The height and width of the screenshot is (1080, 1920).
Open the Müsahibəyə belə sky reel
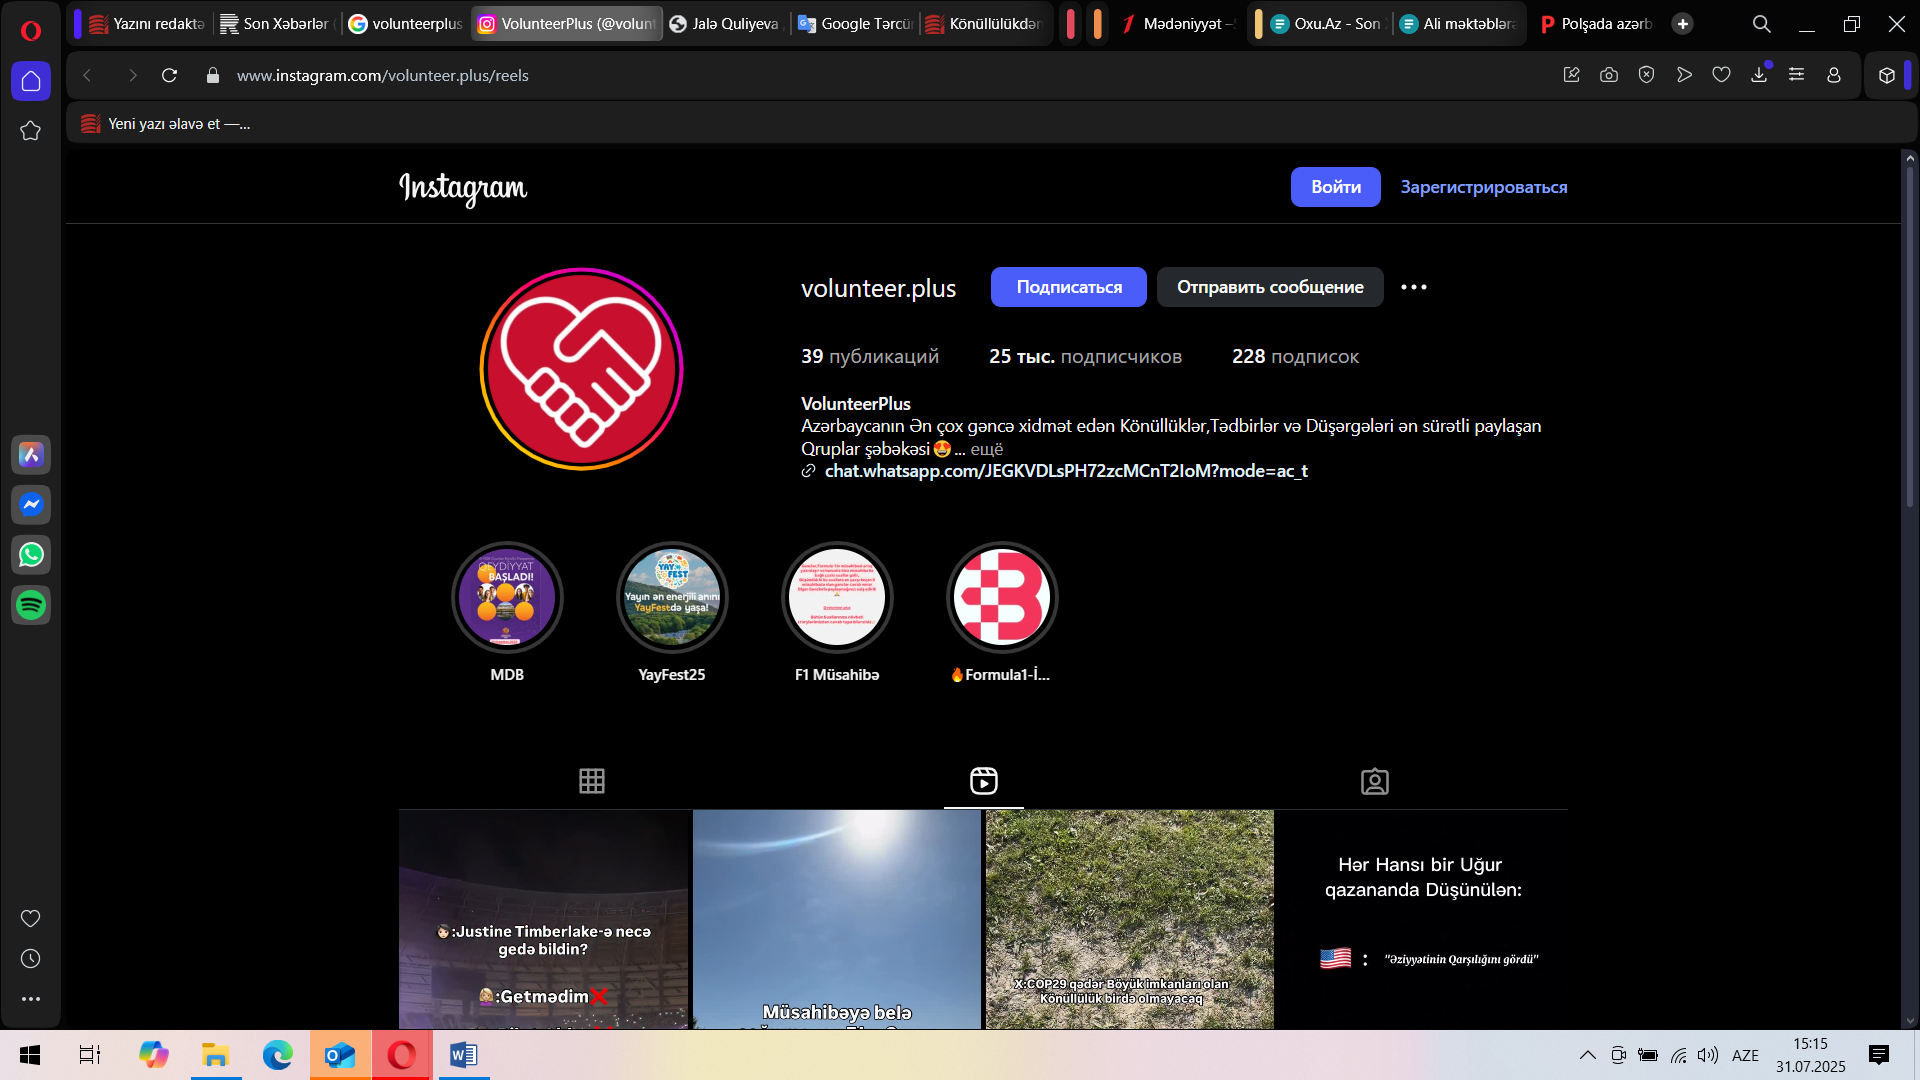pyautogui.click(x=837, y=919)
